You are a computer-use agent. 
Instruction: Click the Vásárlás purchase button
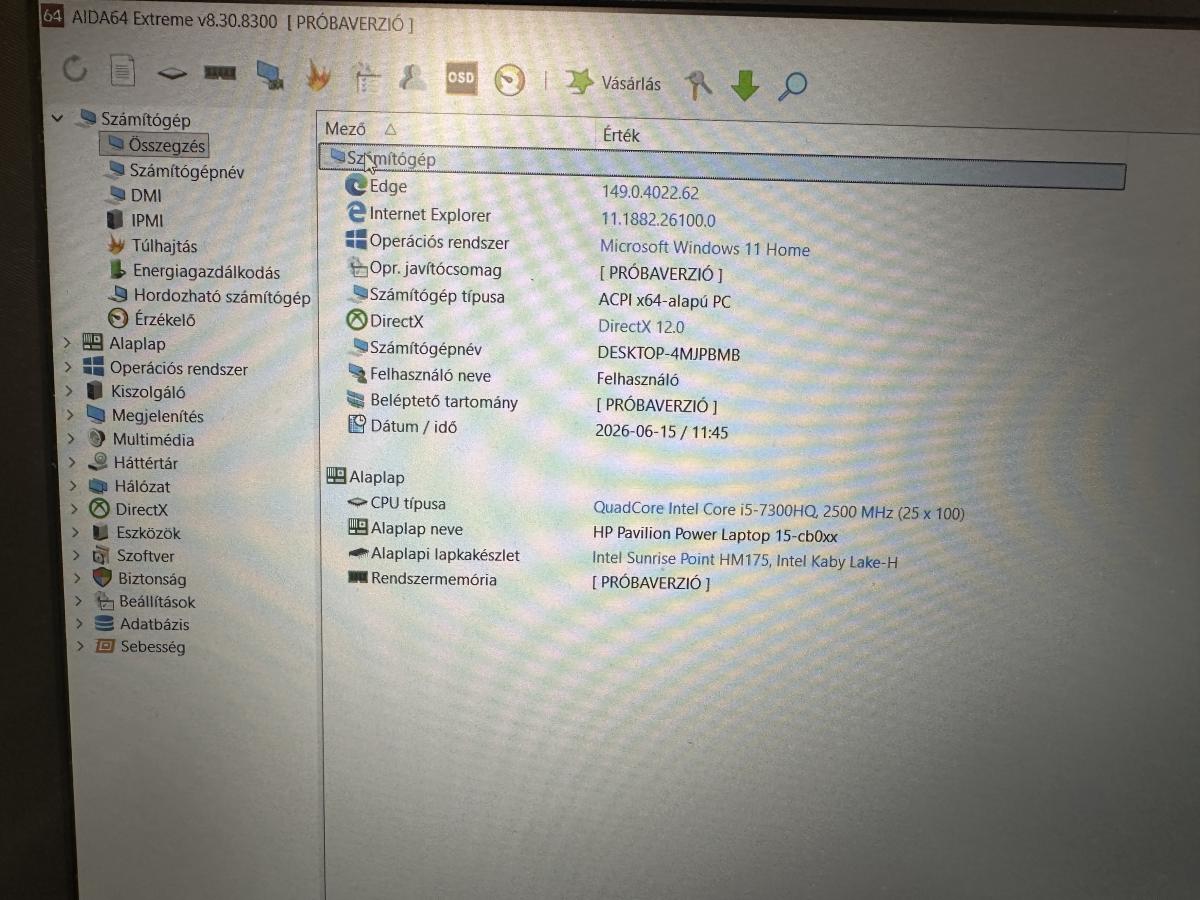click(614, 82)
